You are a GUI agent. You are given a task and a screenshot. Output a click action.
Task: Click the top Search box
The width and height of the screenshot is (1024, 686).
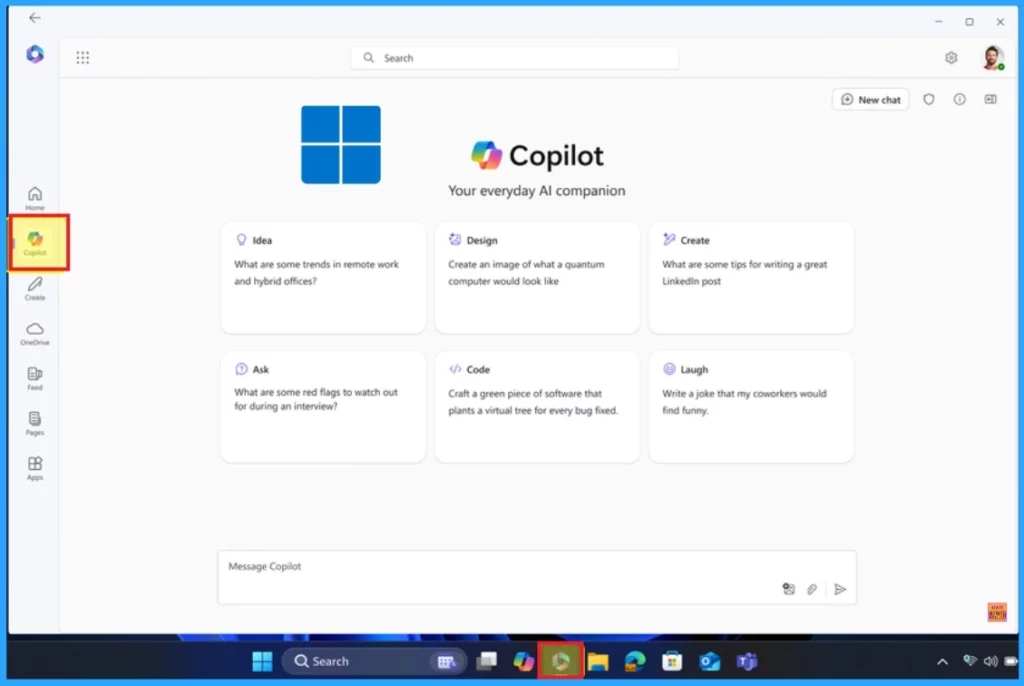[515, 58]
